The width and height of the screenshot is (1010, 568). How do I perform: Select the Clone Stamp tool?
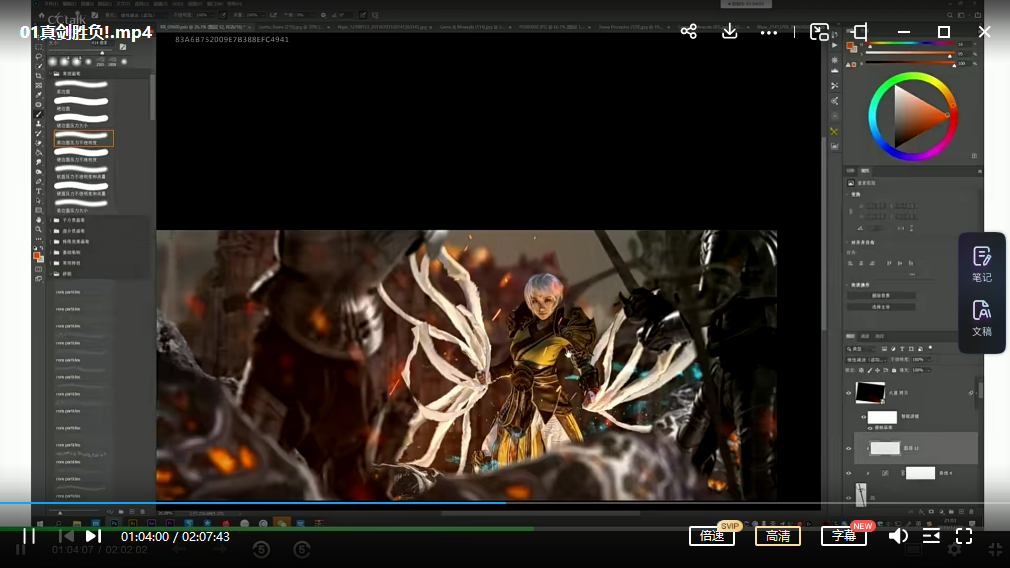coord(39,124)
